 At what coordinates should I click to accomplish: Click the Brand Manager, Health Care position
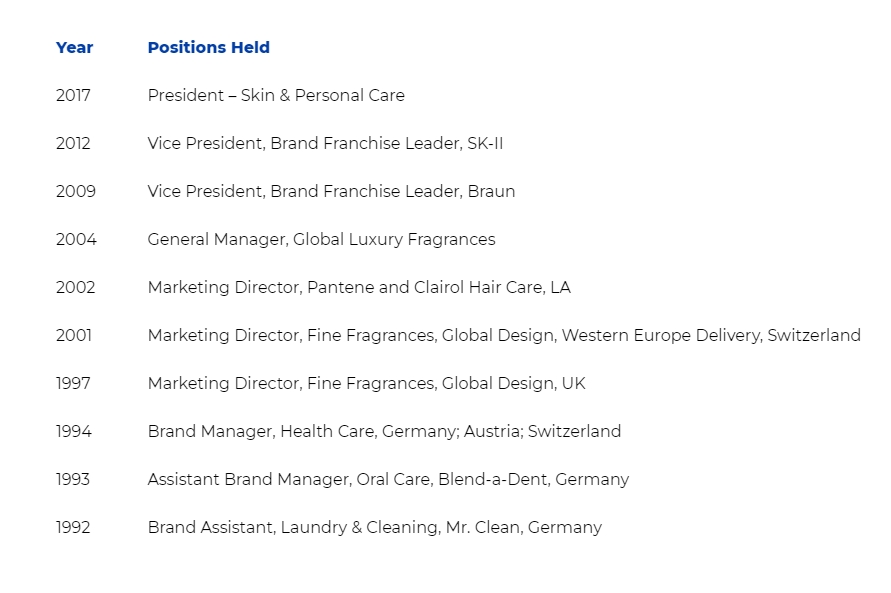coord(384,432)
